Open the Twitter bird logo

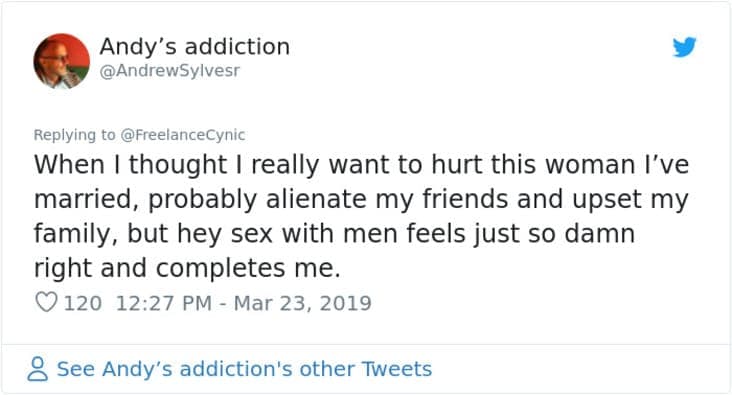(684, 47)
